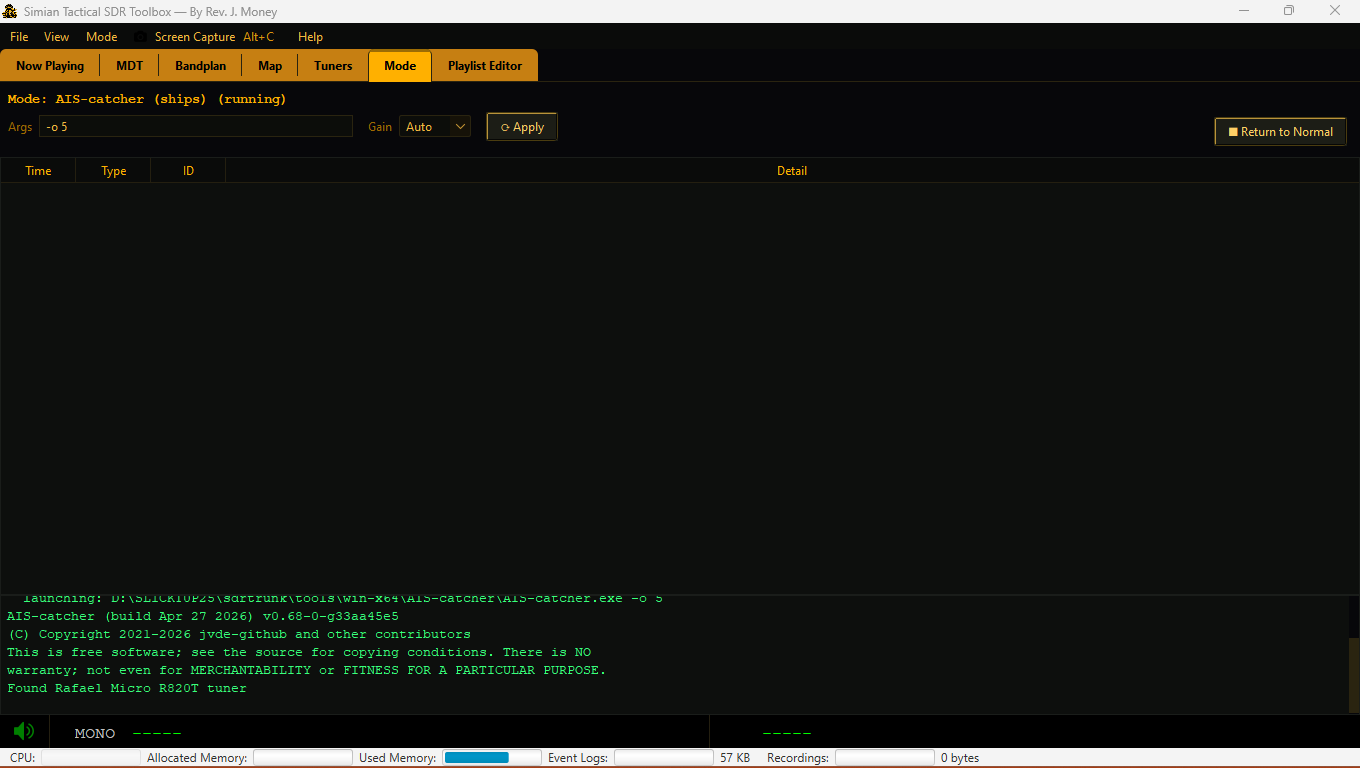Screen dimensions: 1360x768
Task: Click the Detail column header
Action: click(x=792, y=171)
